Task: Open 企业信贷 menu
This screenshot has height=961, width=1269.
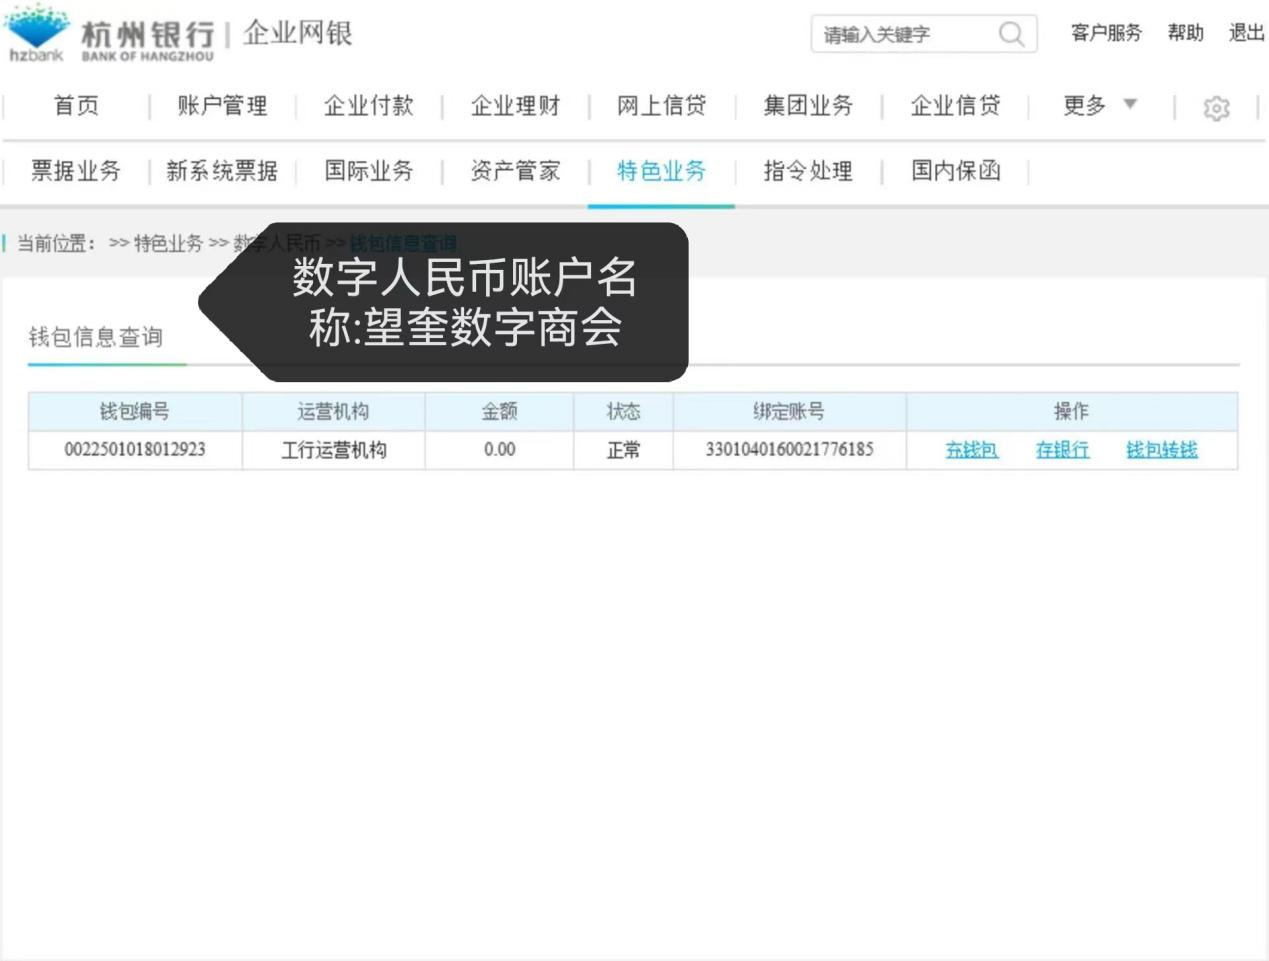Action: point(955,106)
